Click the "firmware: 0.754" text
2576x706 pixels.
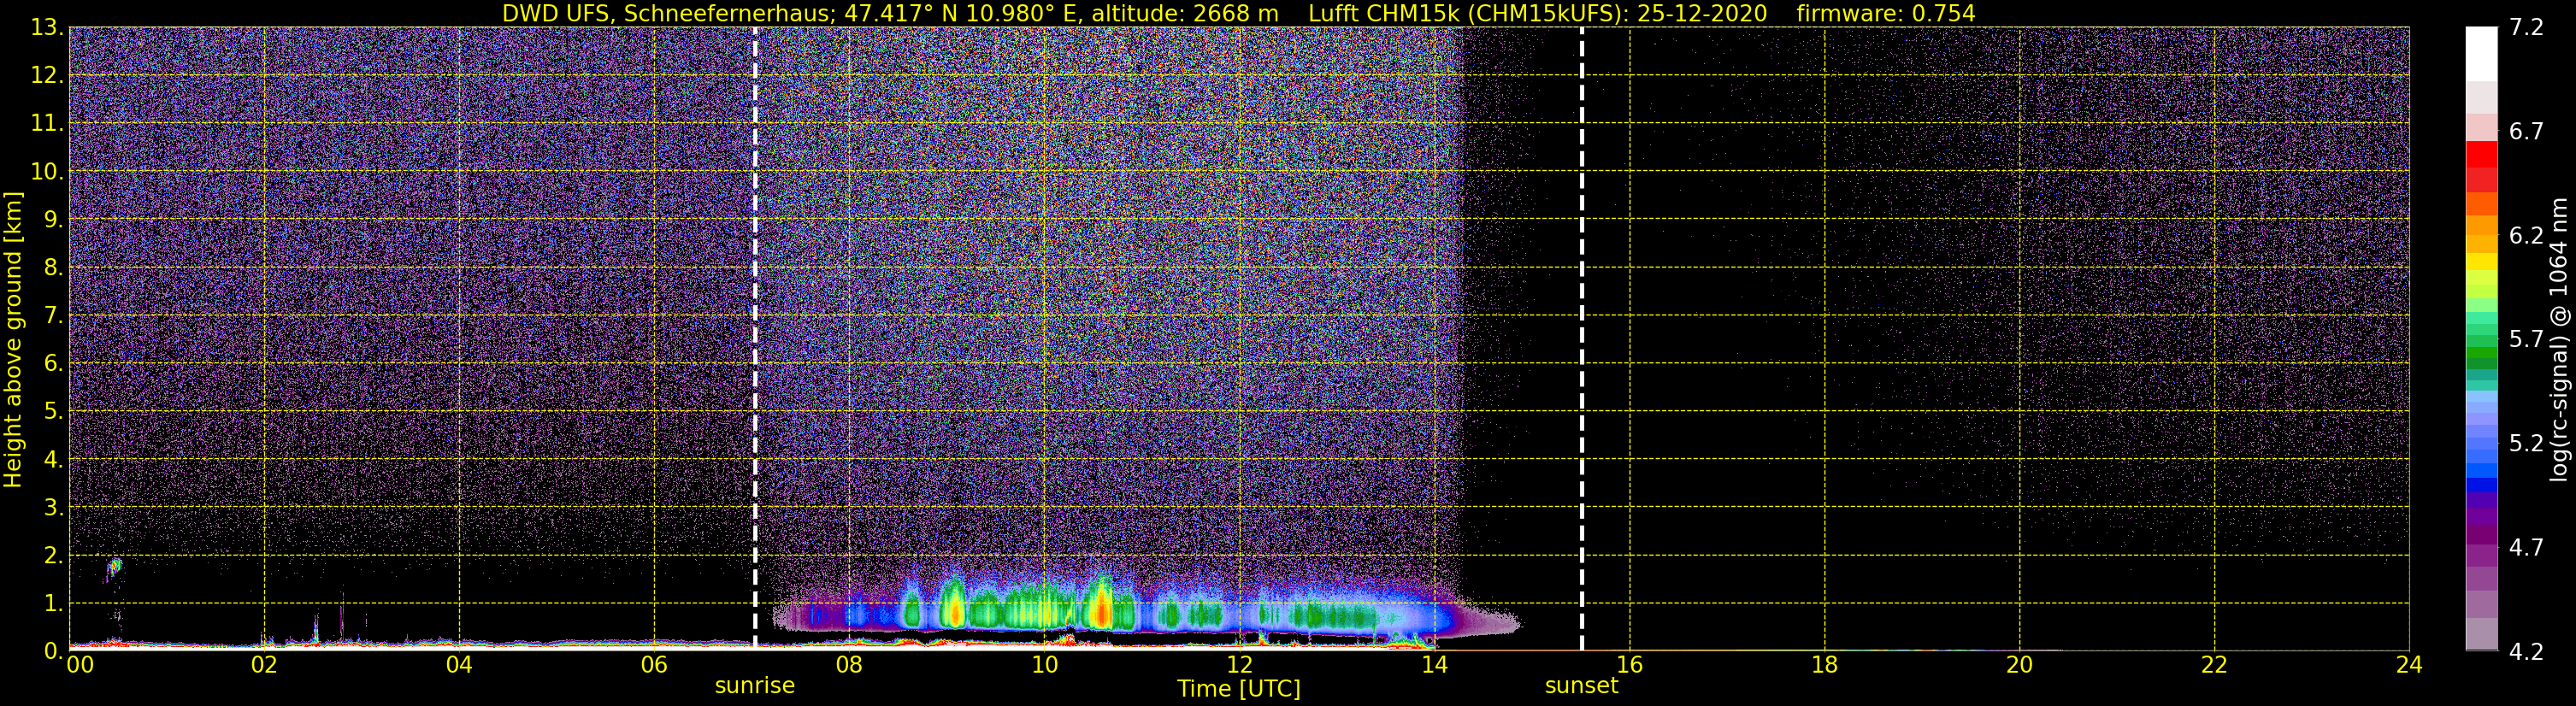pyautogui.click(x=1886, y=13)
